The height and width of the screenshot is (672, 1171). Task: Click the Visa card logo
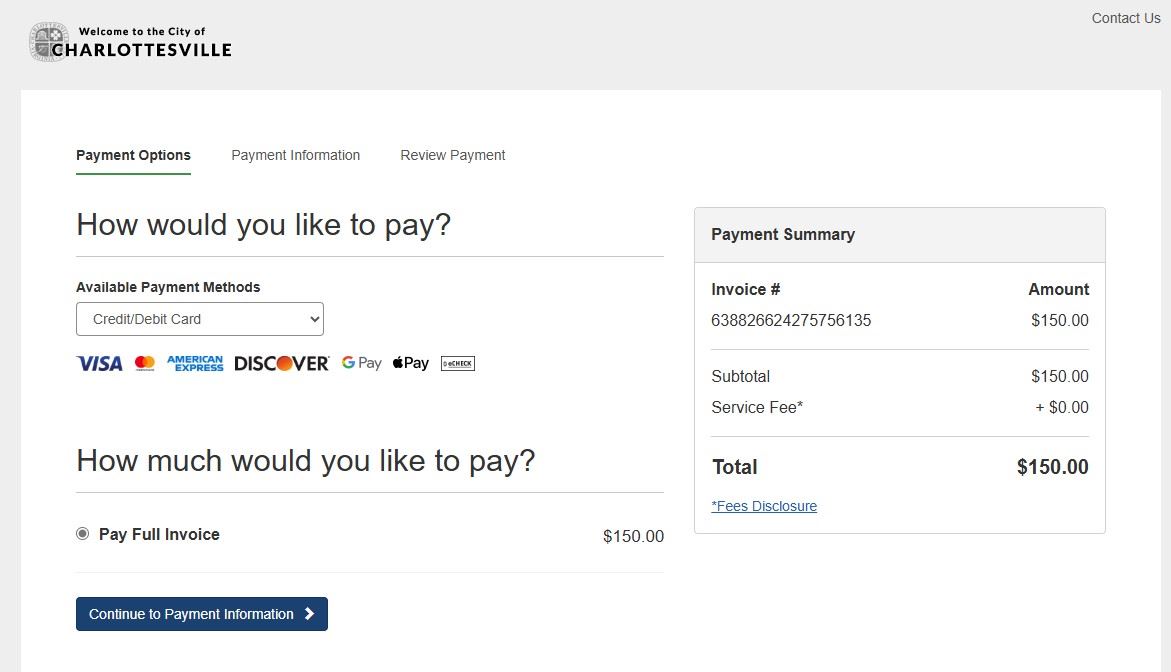tap(99, 363)
